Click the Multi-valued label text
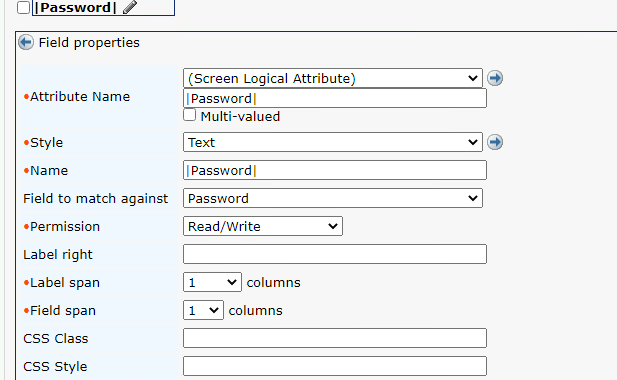617x380 pixels. pos(240,116)
